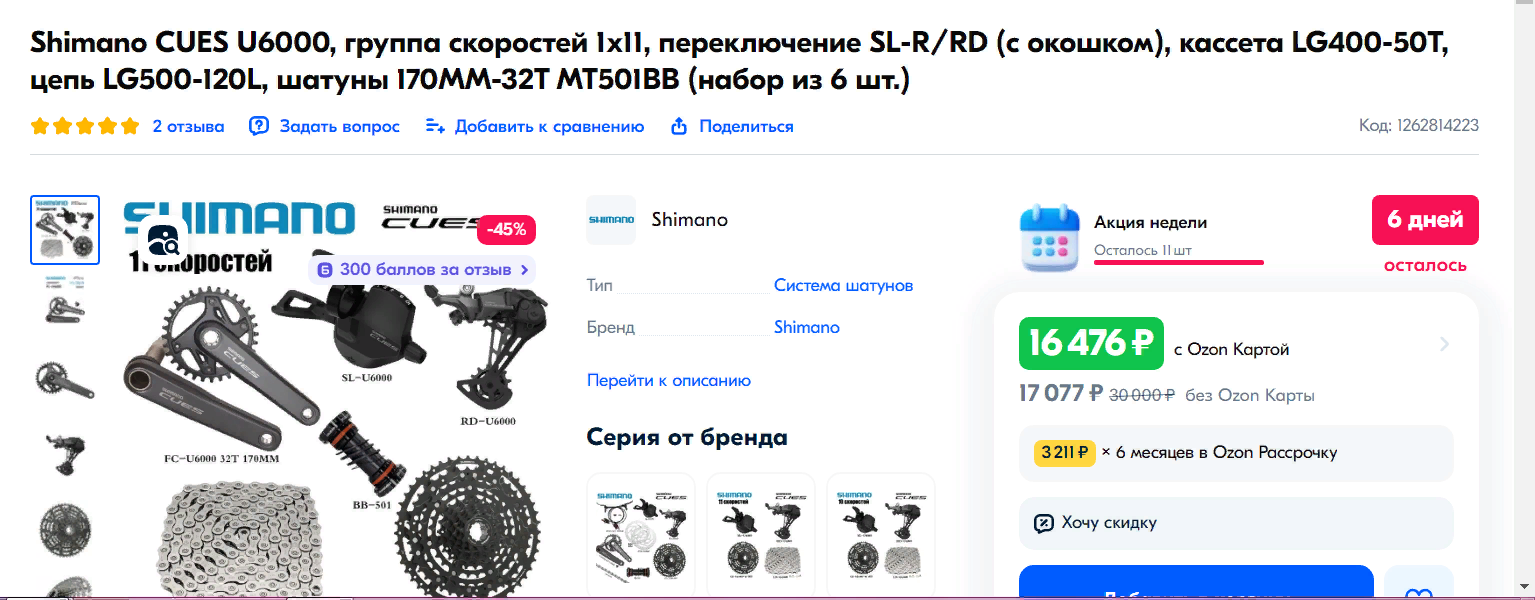Click the weekly deal calendar icon

click(x=1050, y=237)
